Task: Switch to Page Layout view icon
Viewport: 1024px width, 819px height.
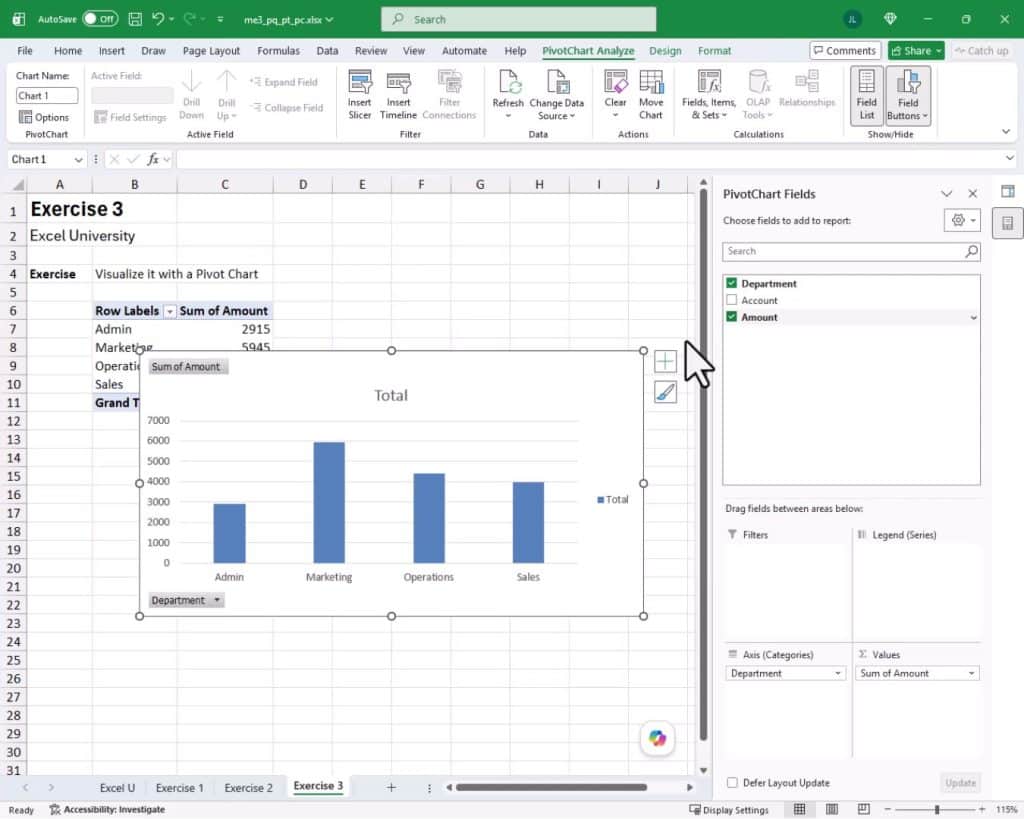Action: coord(831,809)
